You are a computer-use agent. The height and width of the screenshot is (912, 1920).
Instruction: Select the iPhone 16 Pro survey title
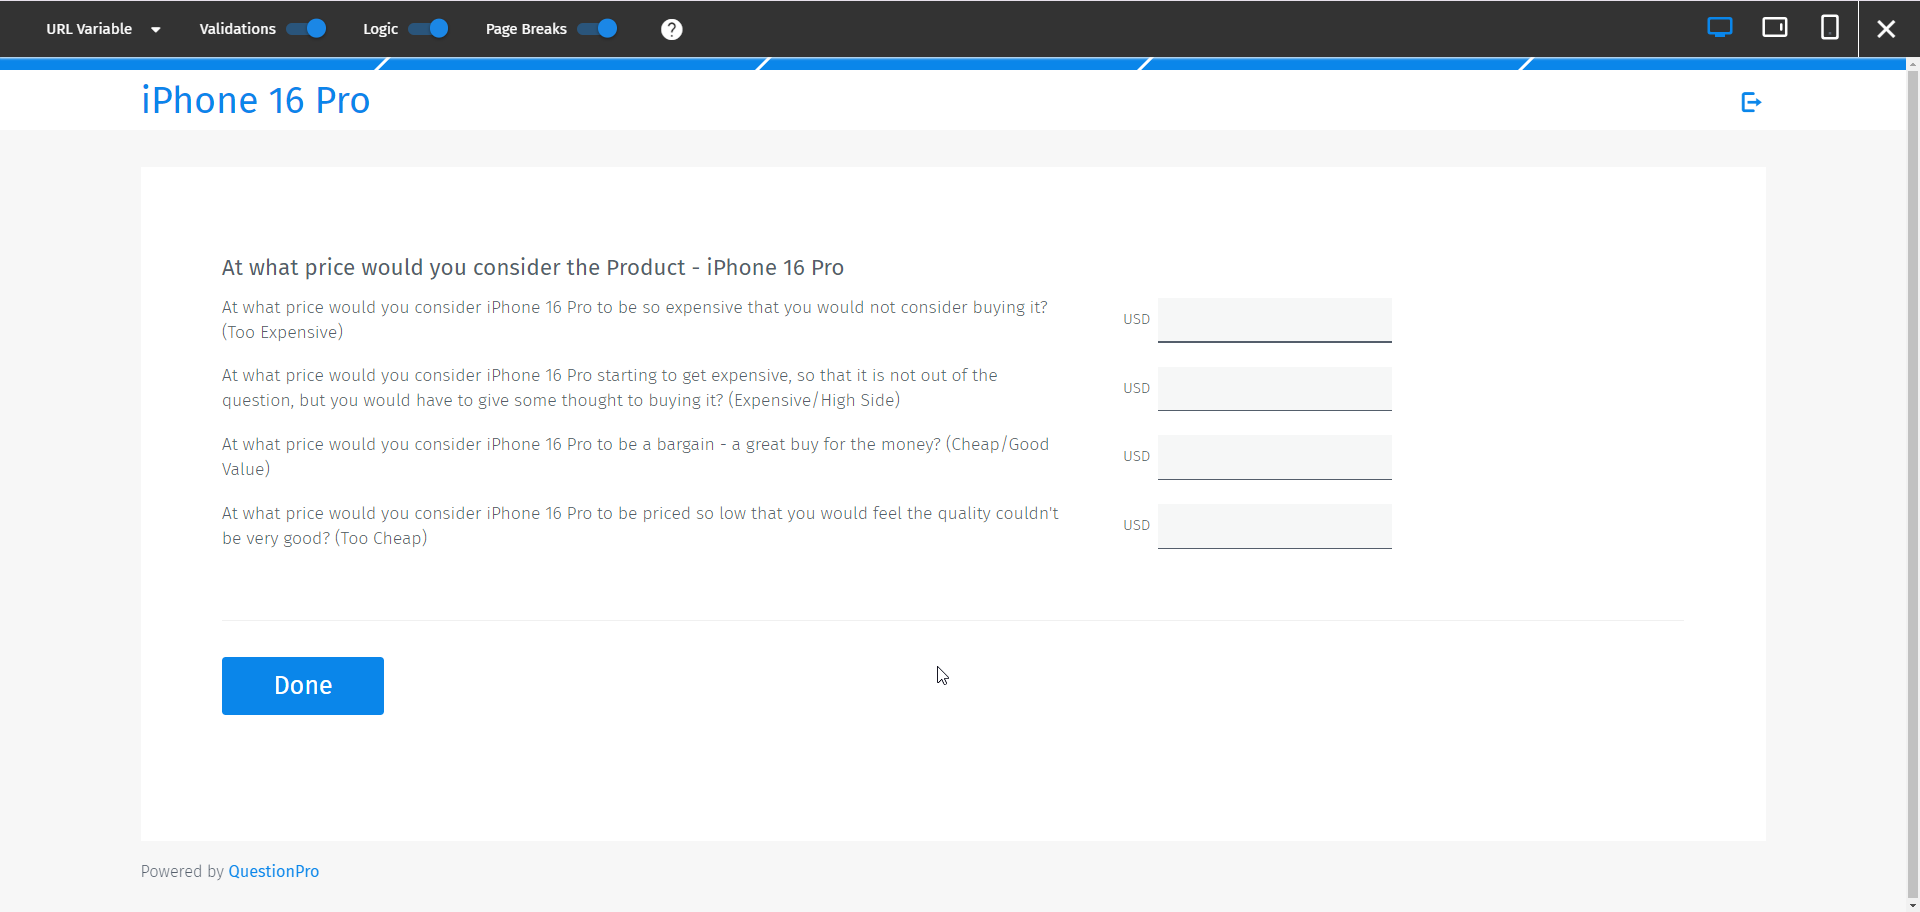point(256,100)
